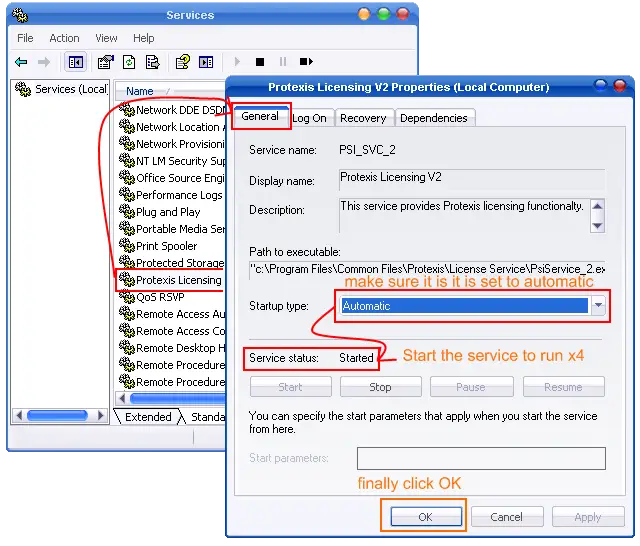Open the View menu
The height and width of the screenshot is (546, 640).
pyautogui.click(x=106, y=38)
